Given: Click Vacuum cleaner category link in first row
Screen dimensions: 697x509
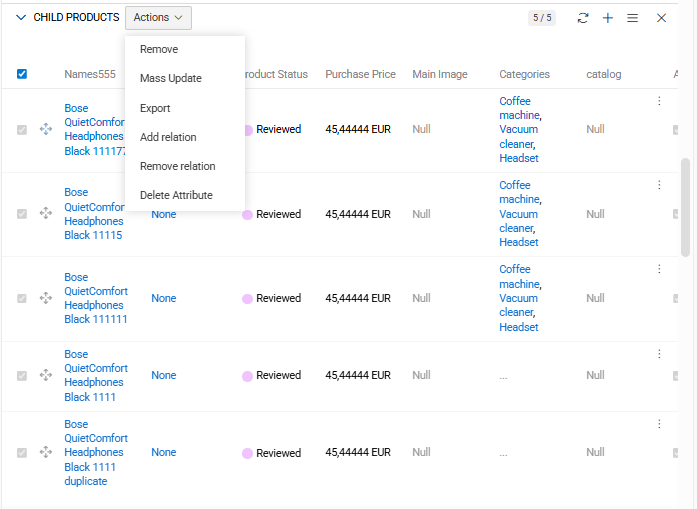Looking at the screenshot, I should (x=518, y=136).
